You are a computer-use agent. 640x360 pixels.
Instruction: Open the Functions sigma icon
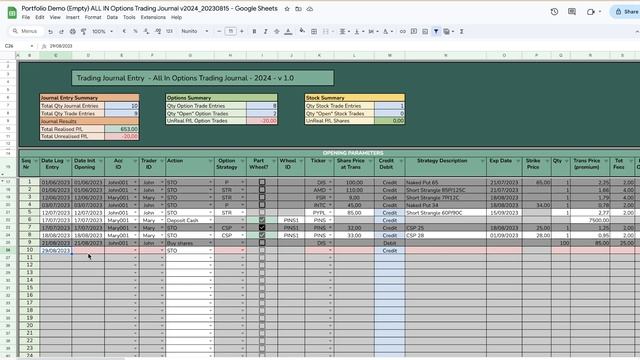462,31
